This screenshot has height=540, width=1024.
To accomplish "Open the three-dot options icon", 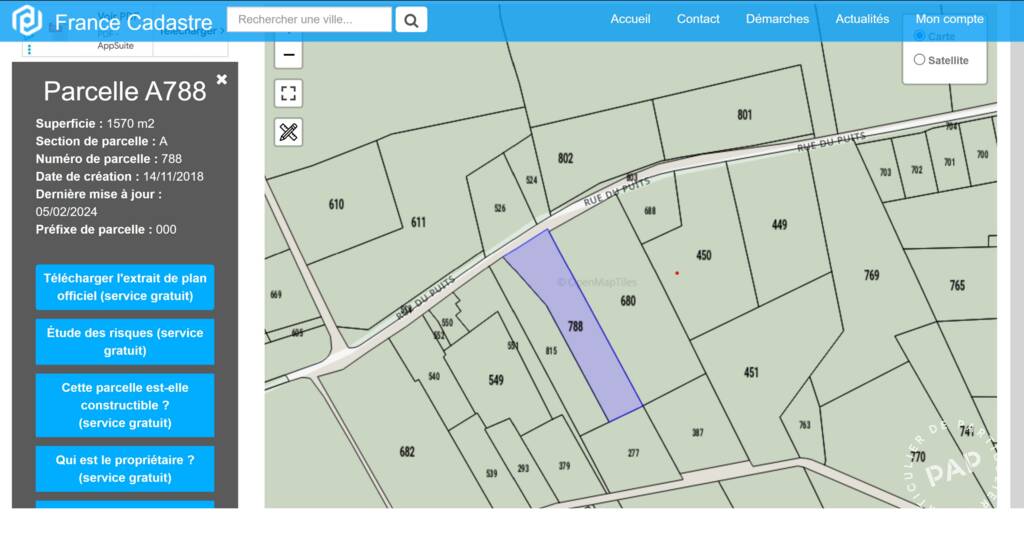I will [29, 50].
